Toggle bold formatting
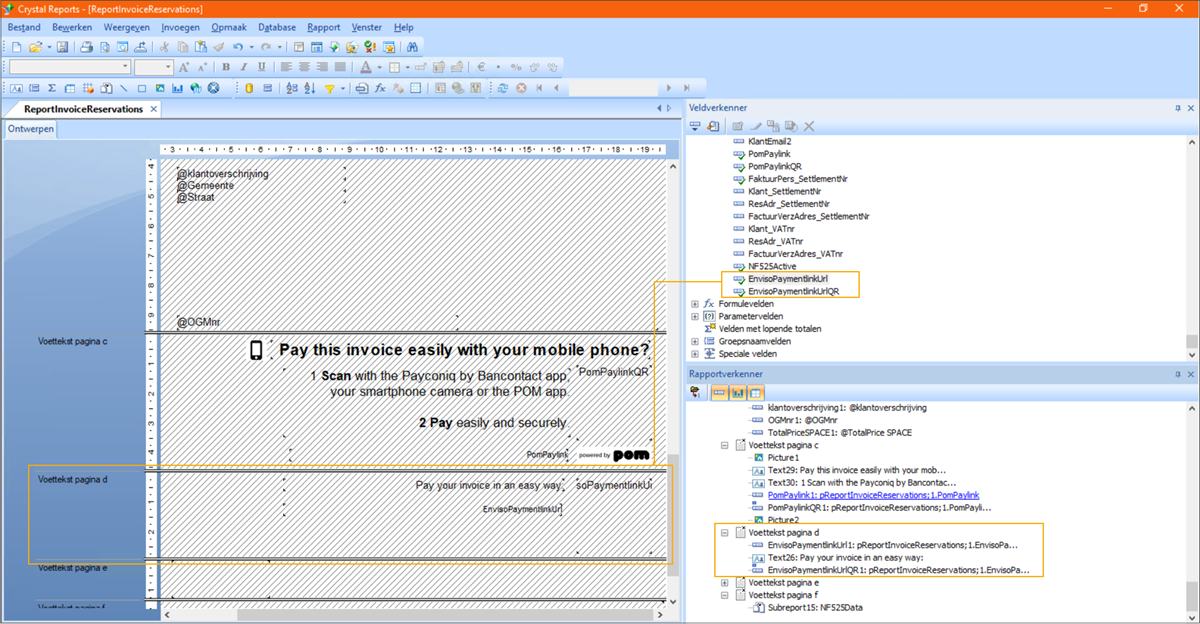 click(226, 67)
